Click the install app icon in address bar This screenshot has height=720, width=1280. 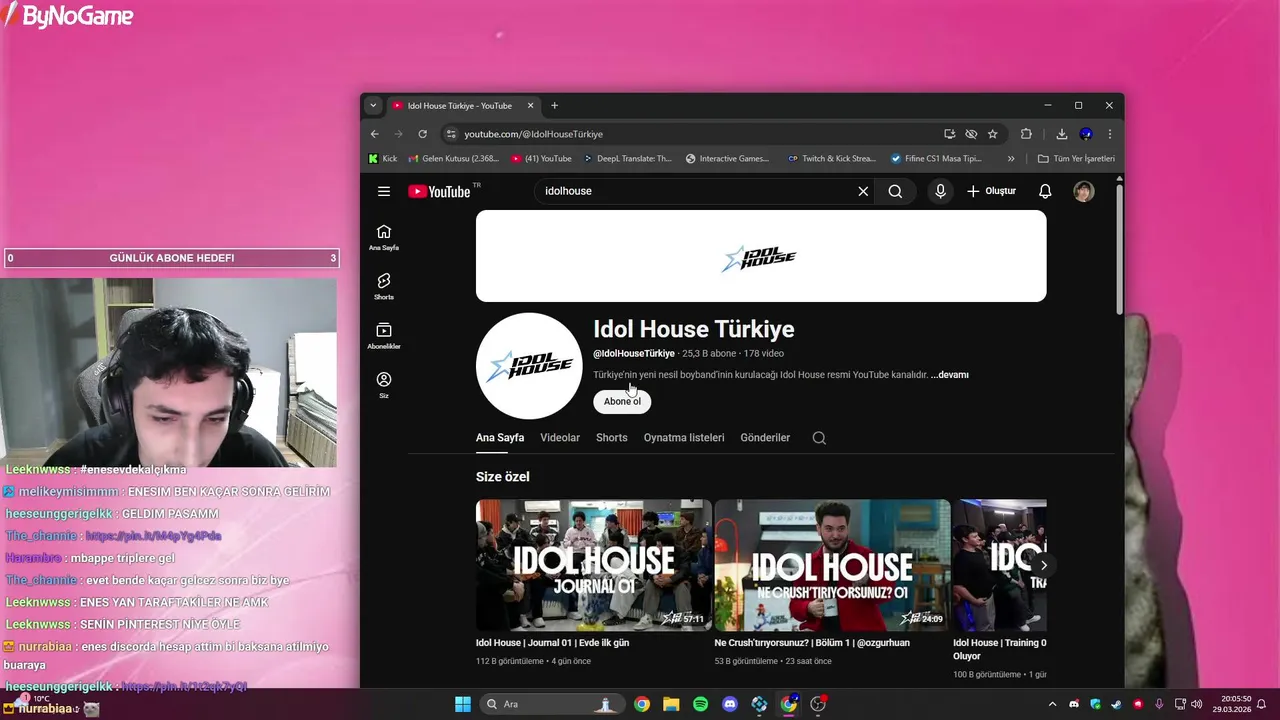(949, 134)
